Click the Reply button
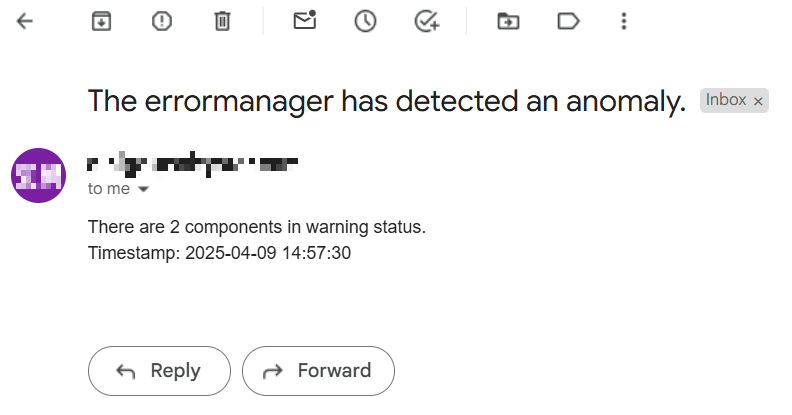The height and width of the screenshot is (415, 792). coord(159,371)
